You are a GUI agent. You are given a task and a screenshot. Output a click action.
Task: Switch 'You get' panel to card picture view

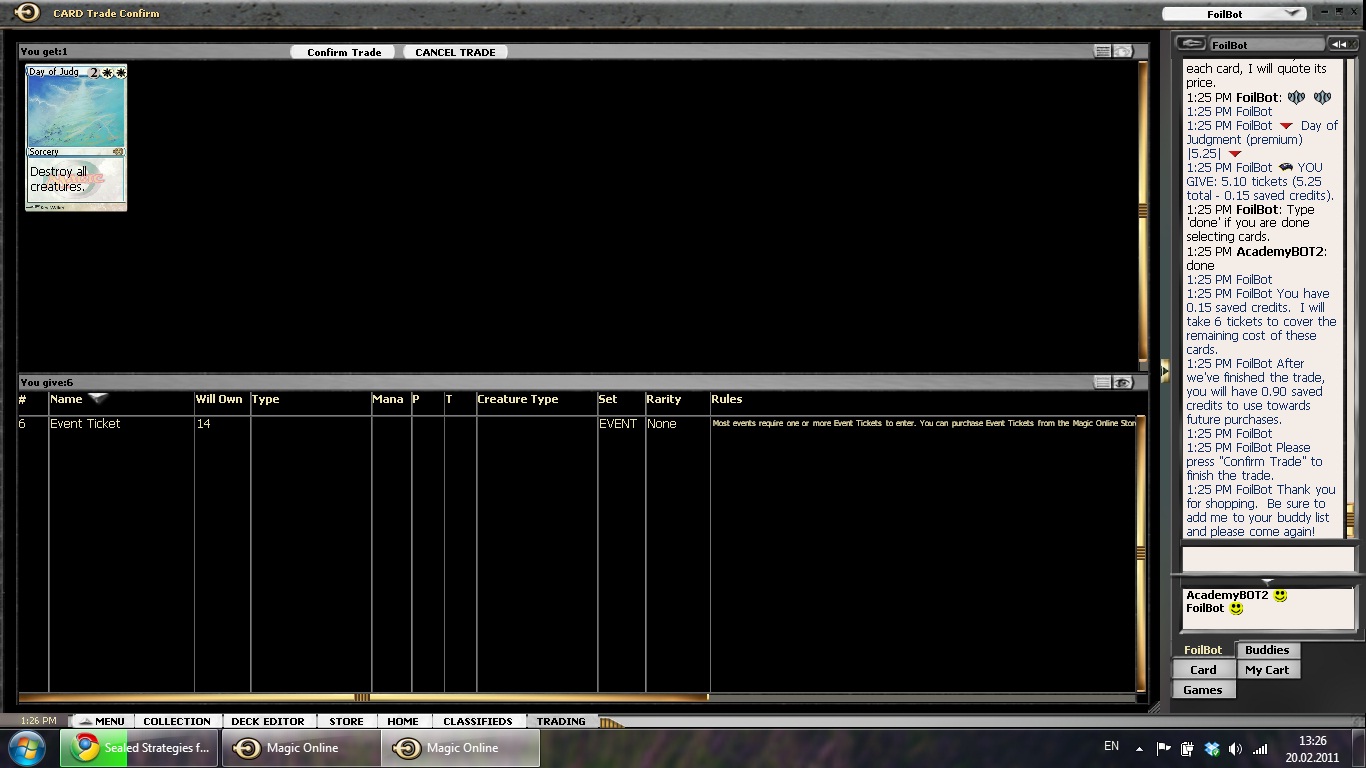coord(1124,51)
